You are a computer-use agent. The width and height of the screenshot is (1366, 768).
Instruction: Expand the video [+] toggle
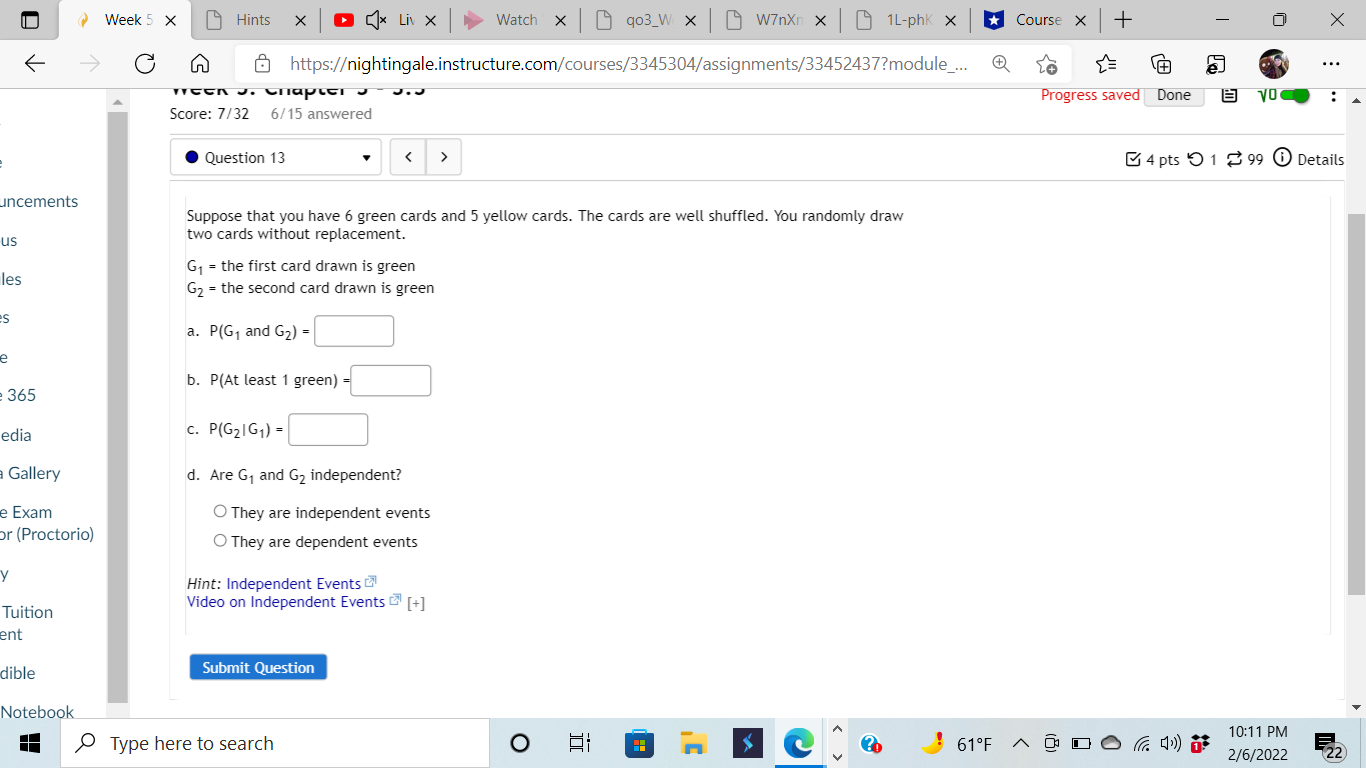[x=416, y=603]
